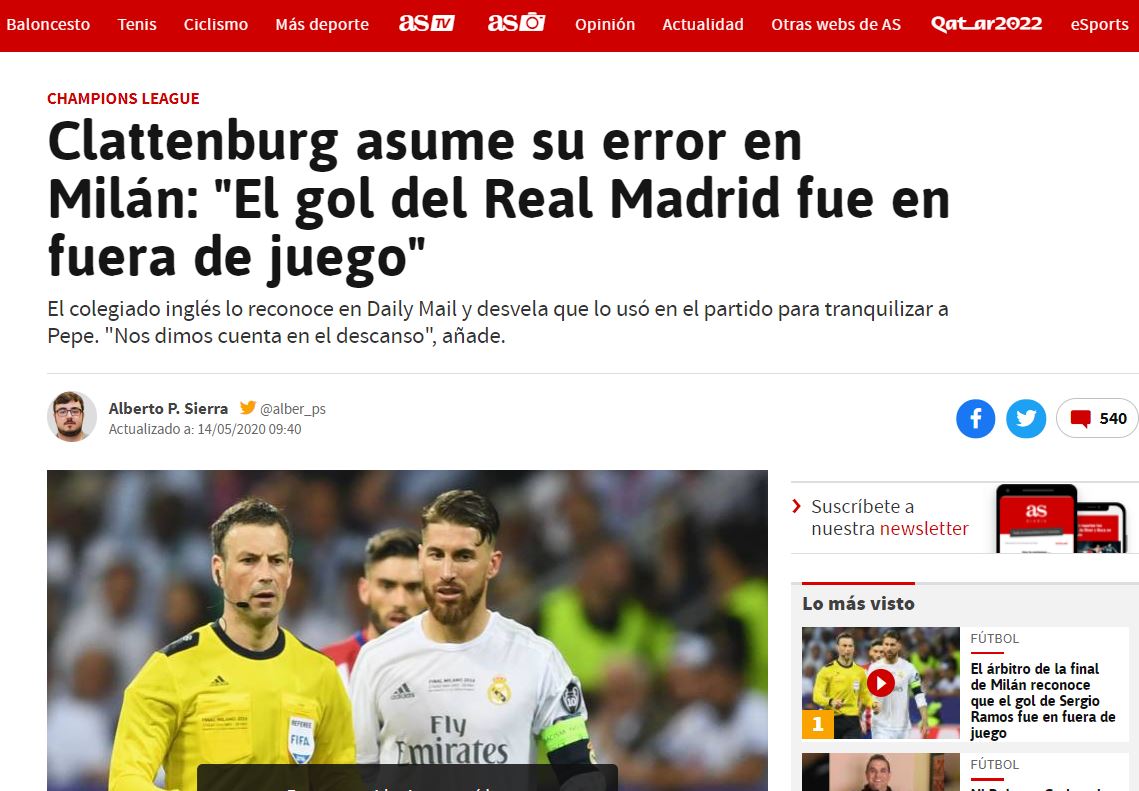Open eSports section
Screen dimensions: 1139x791
(x=1099, y=25)
